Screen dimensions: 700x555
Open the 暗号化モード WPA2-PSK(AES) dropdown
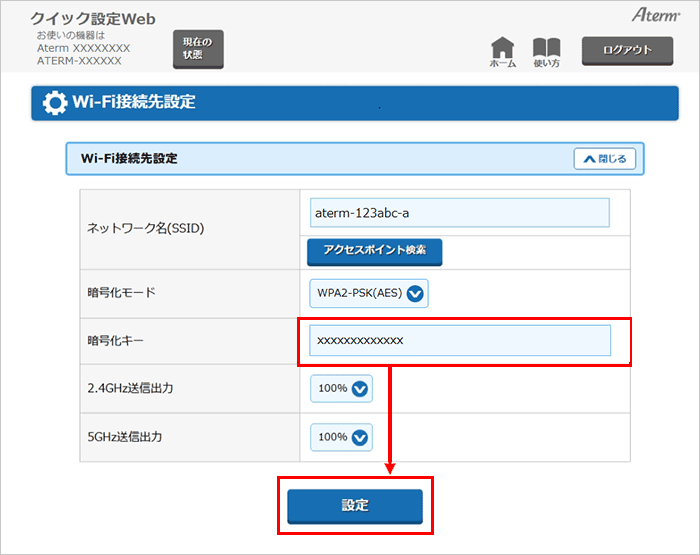369,294
